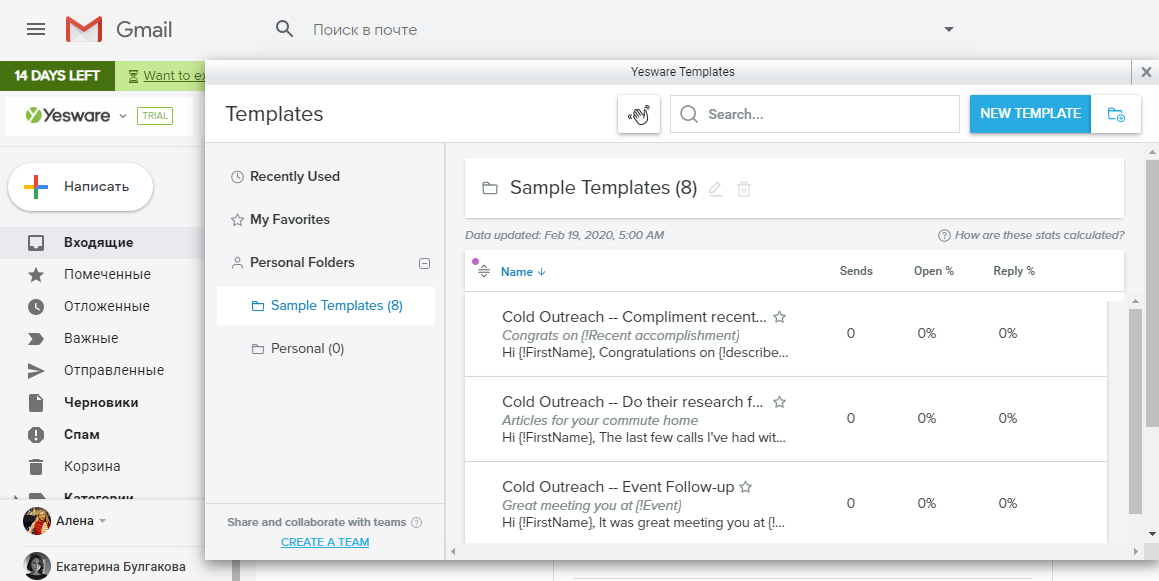Open Алена account status dropdown
Image resolution: width=1159 pixels, height=581 pixels.
point(103,521)
